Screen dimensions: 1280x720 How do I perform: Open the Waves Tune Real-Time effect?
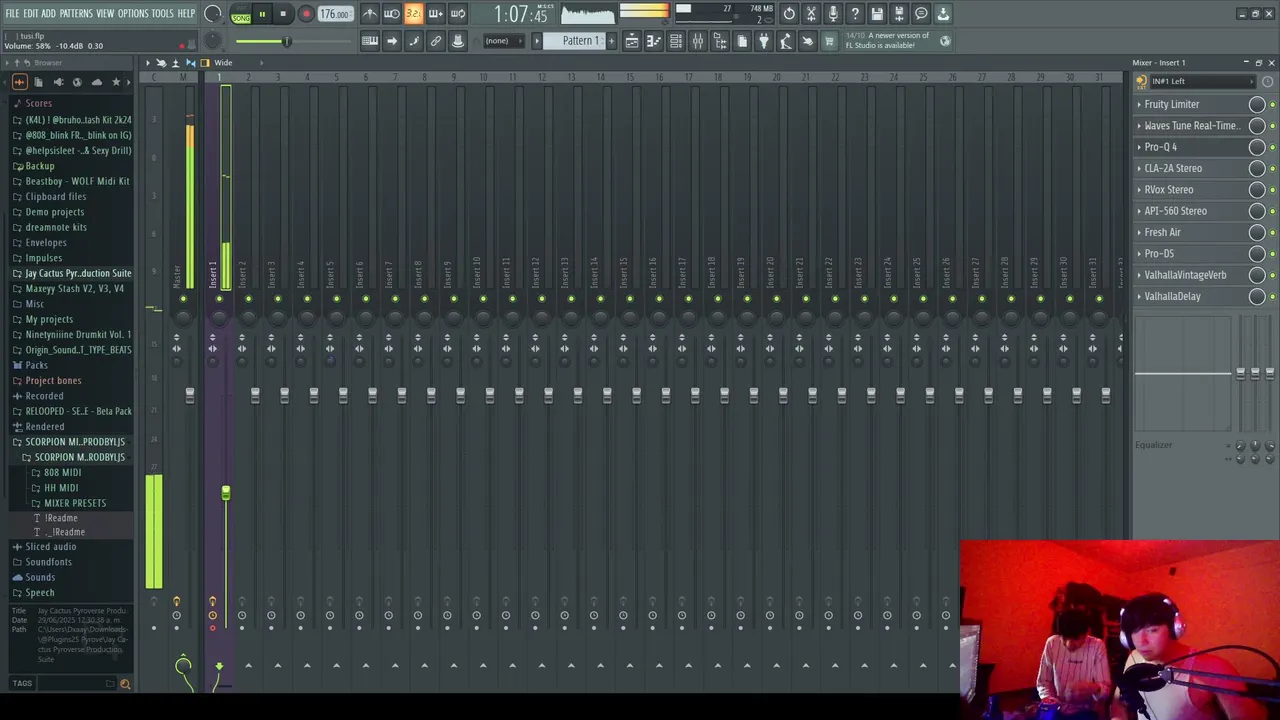(1192, 126)
